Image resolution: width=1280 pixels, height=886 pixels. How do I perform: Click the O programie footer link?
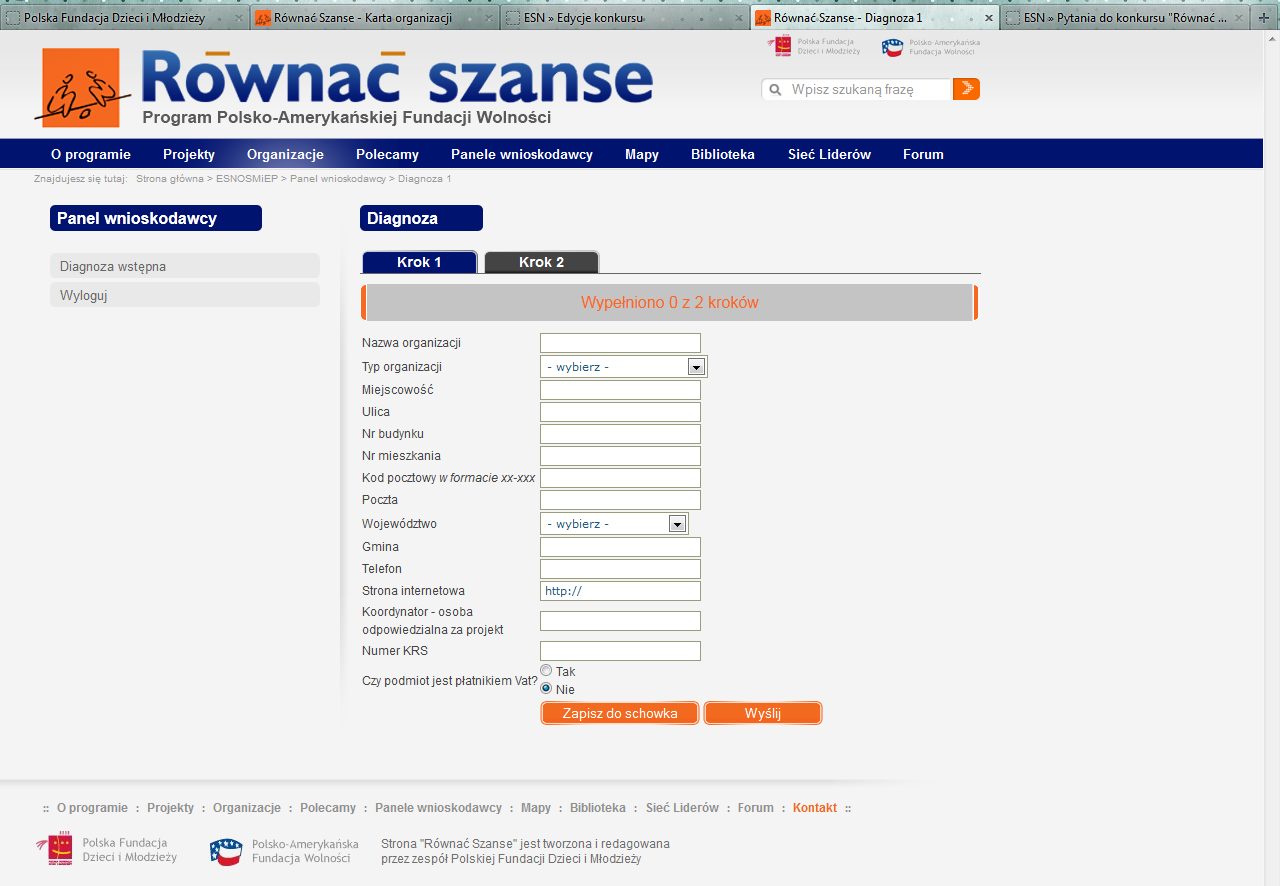[92, 808]
